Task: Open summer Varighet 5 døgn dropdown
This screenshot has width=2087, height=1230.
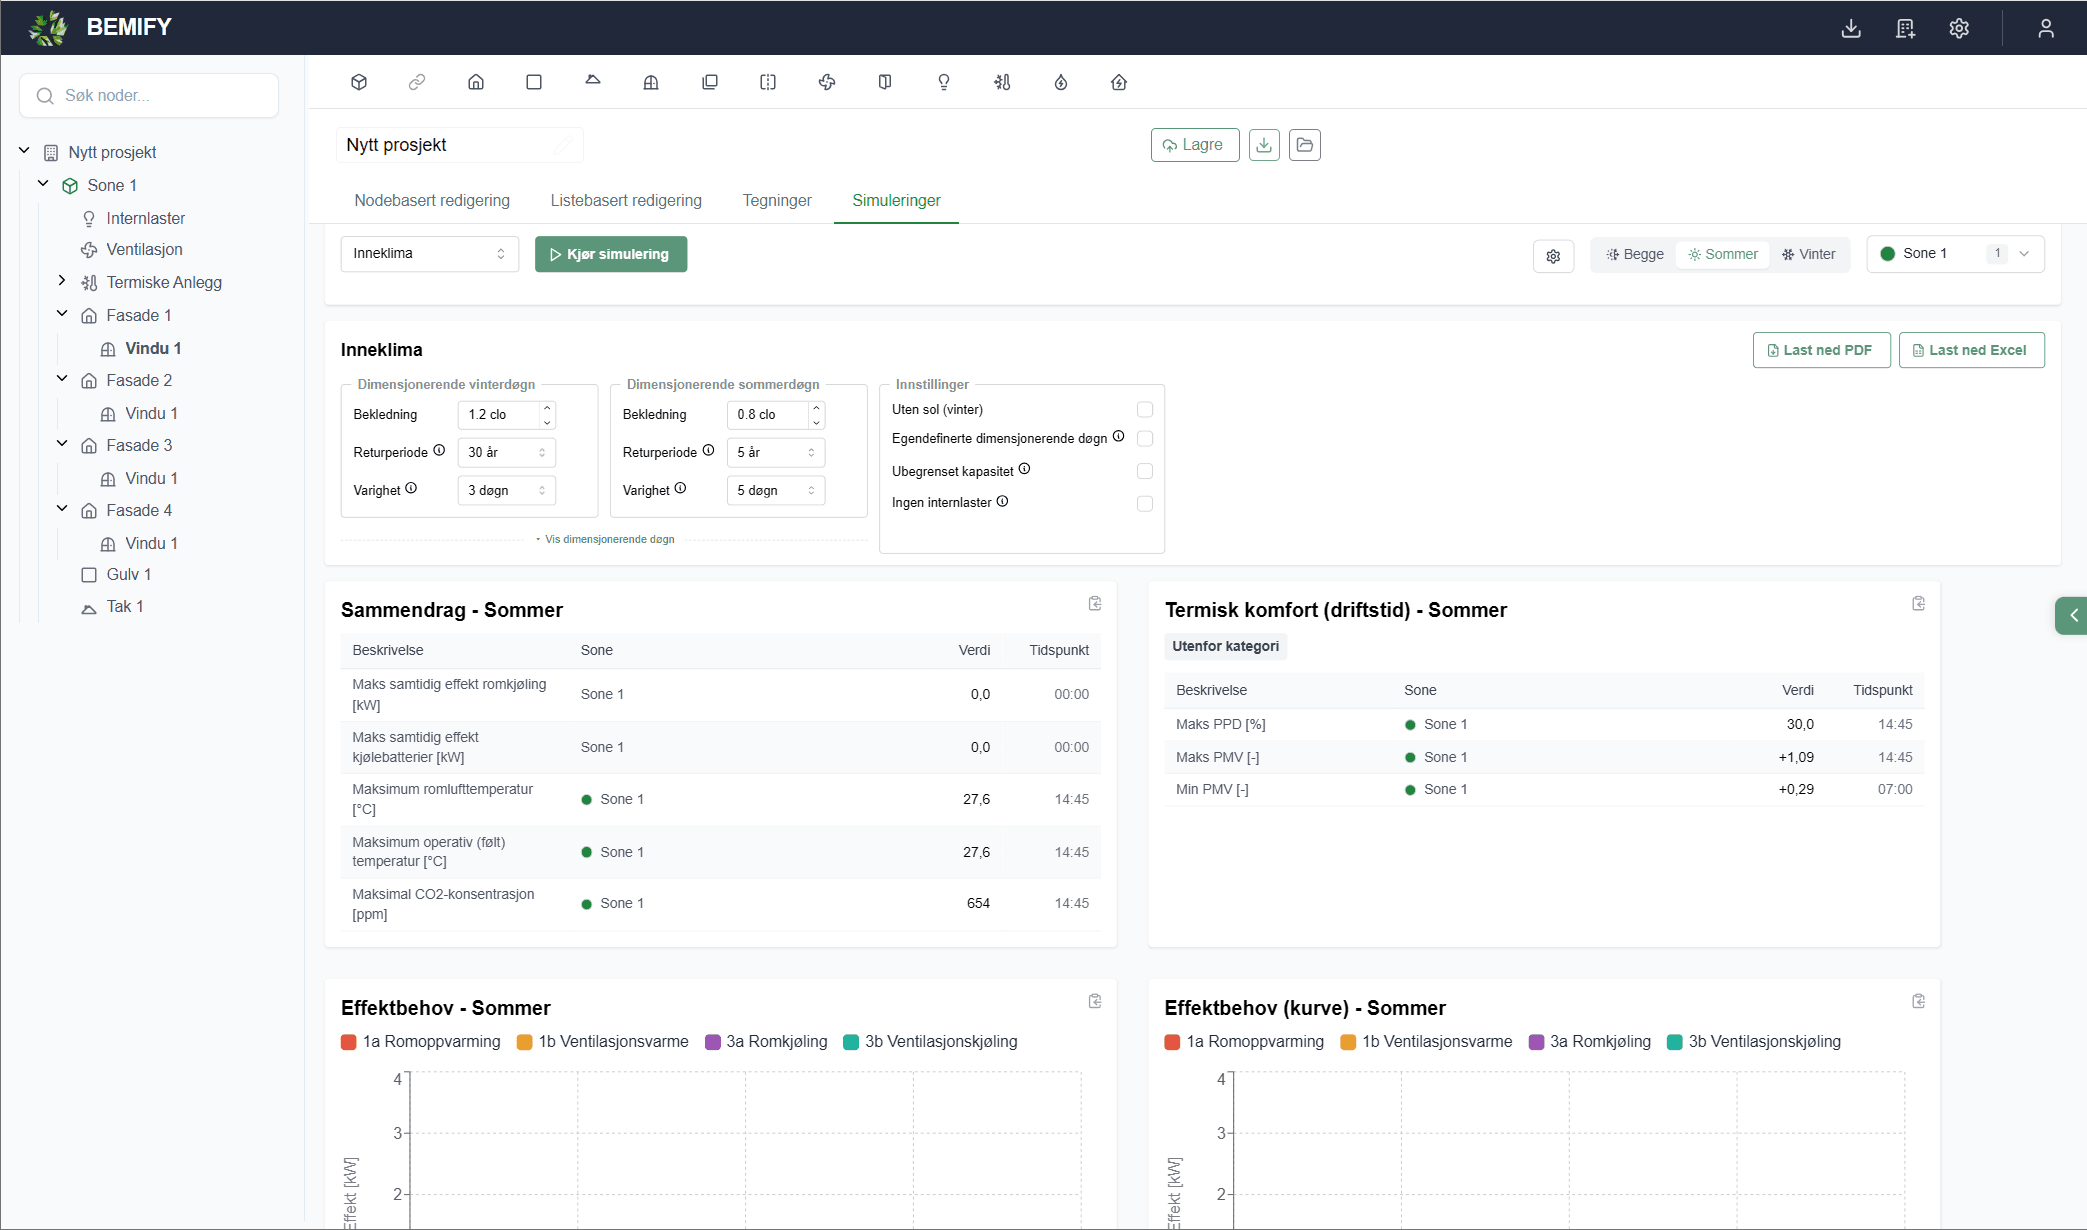Action: 776,491
